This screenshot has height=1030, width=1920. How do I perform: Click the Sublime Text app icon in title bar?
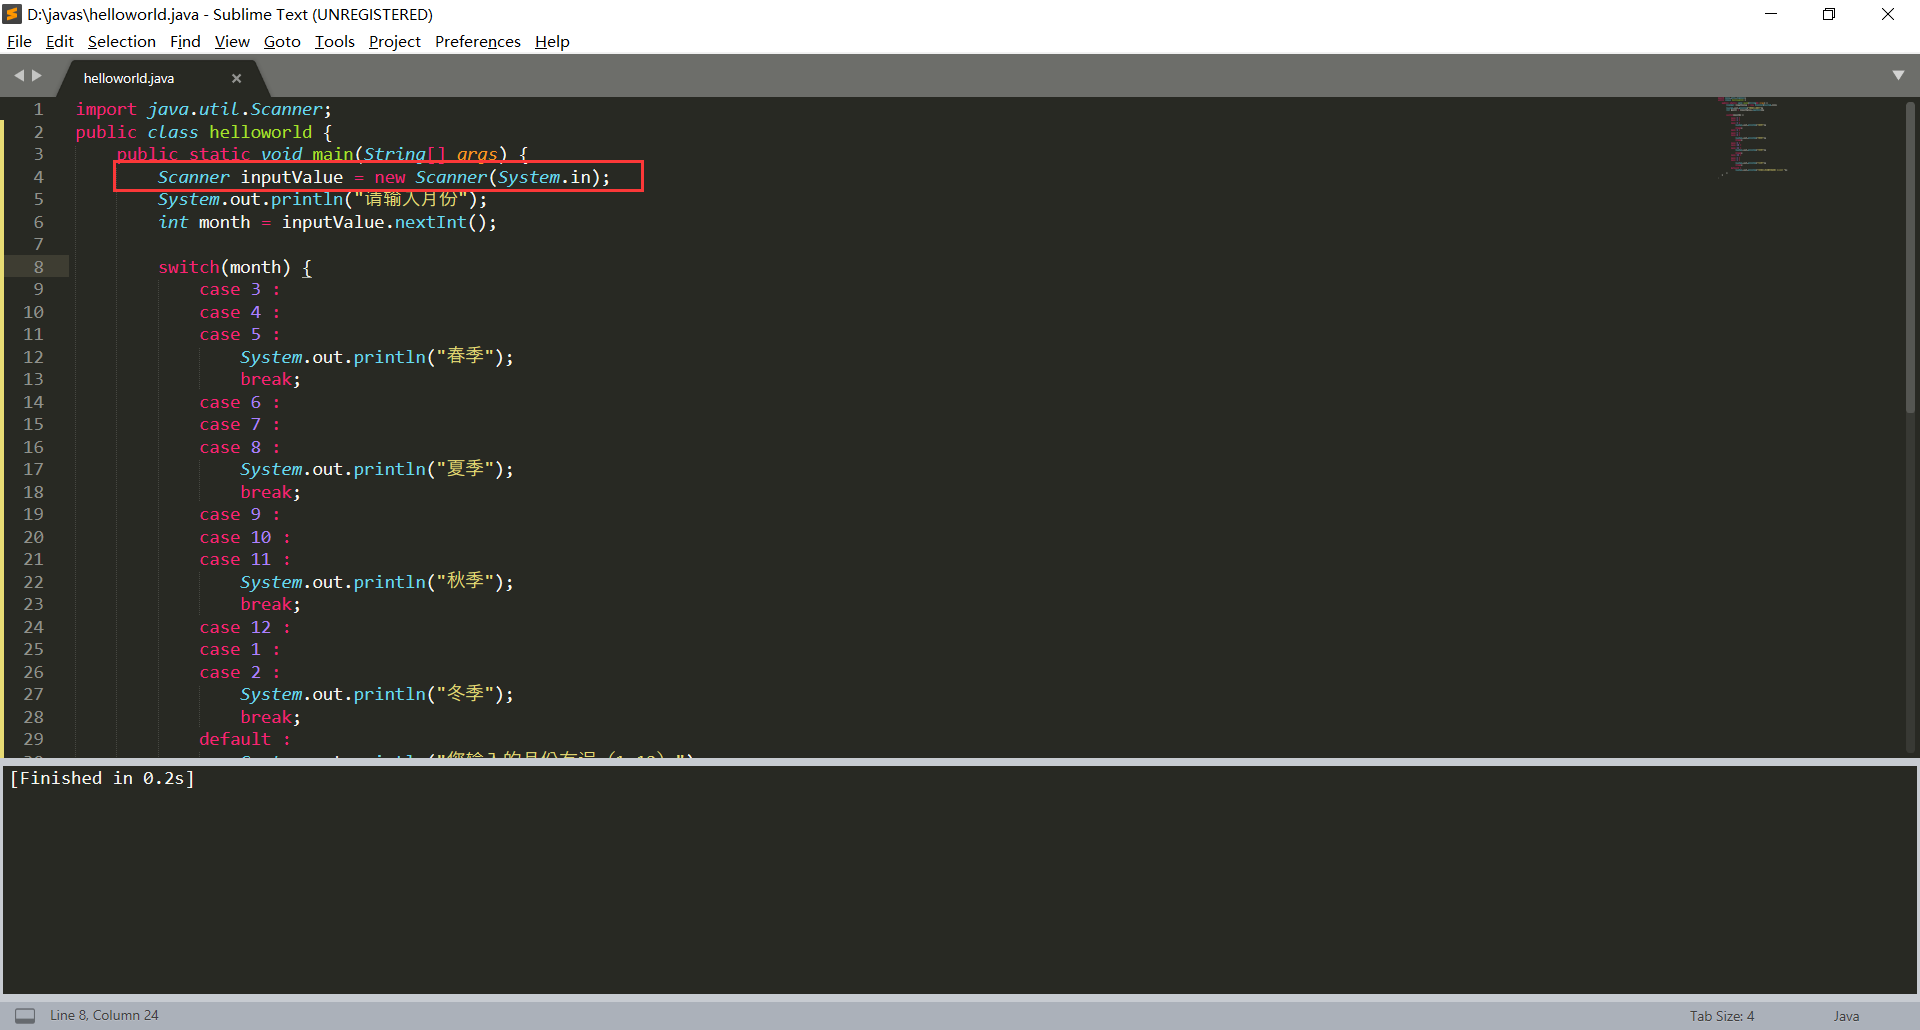tap(13, 14)
